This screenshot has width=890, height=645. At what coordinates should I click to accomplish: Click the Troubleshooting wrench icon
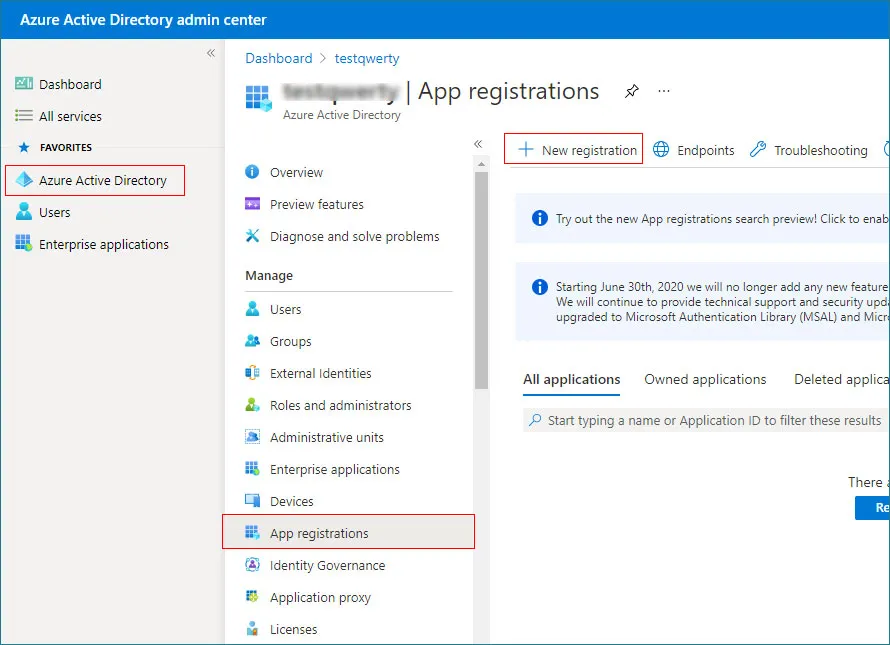(758, 149)
